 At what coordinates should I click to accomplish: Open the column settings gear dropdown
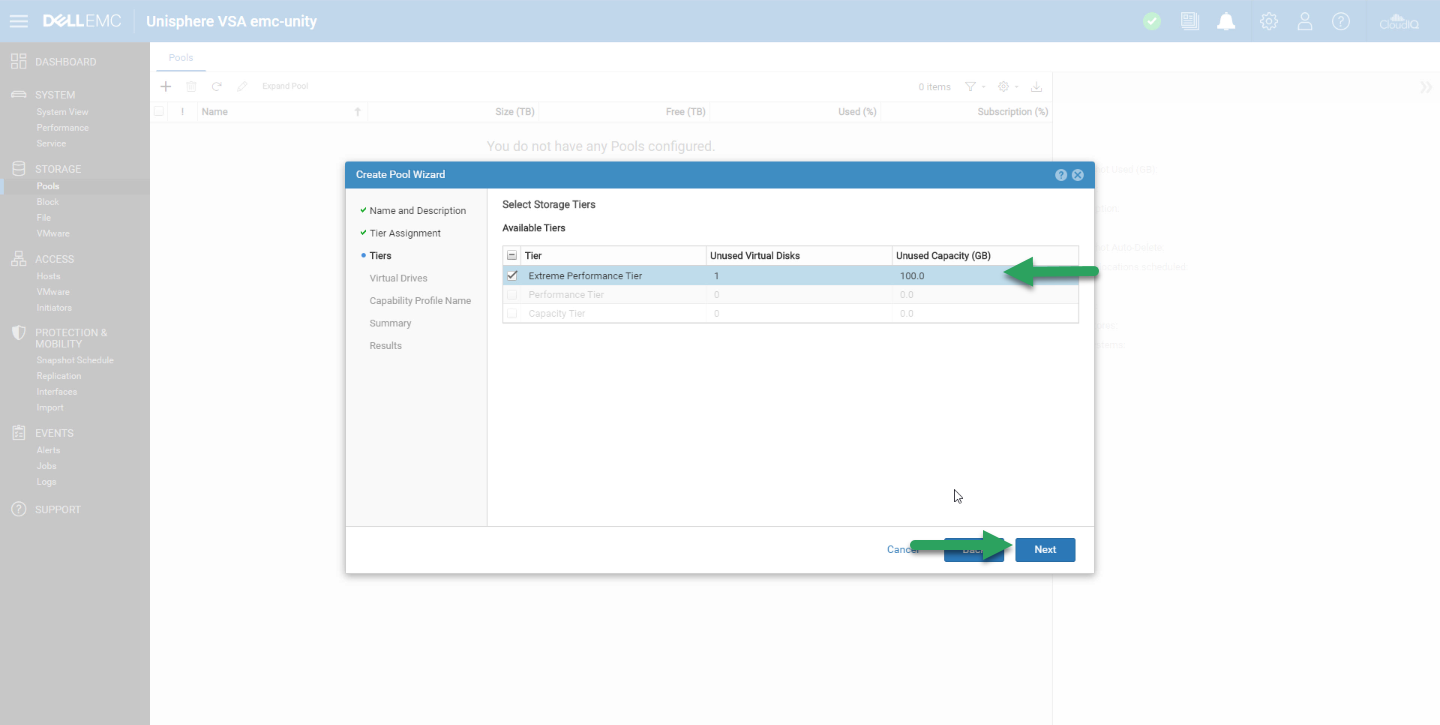click(x=1009, y=87)
